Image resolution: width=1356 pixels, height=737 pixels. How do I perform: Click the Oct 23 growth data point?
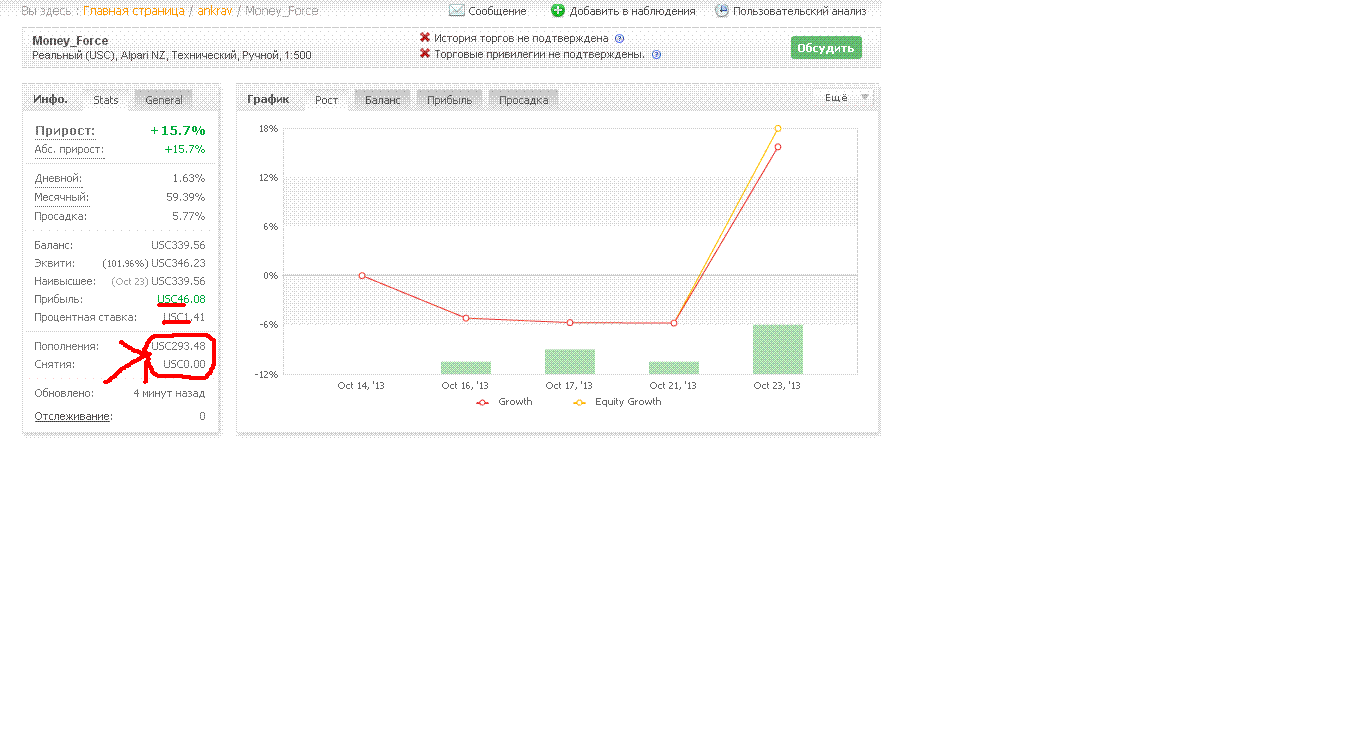[x=777, y=147]
